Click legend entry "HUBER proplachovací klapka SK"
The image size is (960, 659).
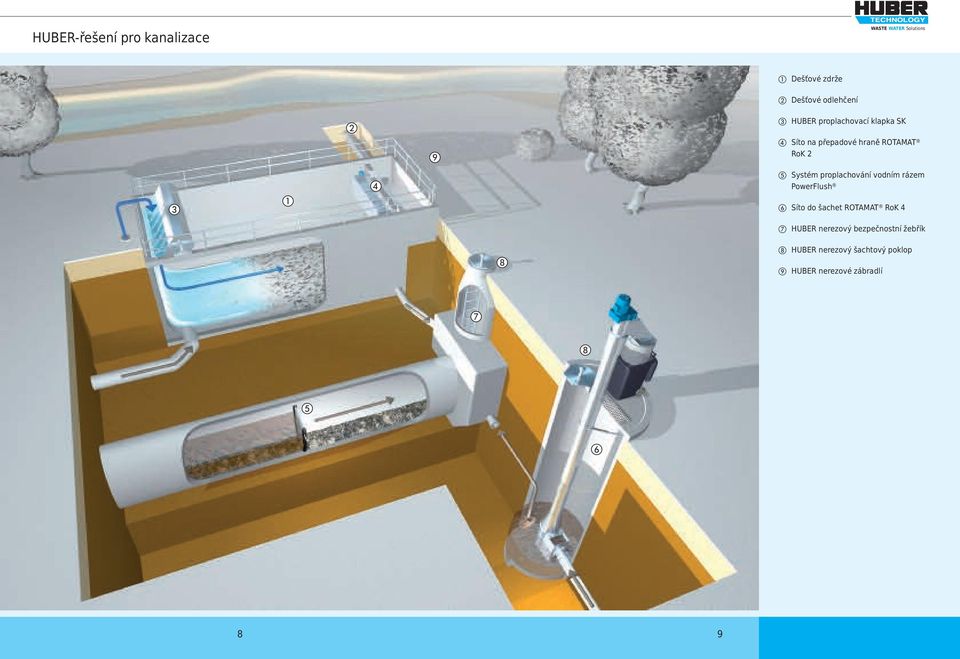click(848, 121)
